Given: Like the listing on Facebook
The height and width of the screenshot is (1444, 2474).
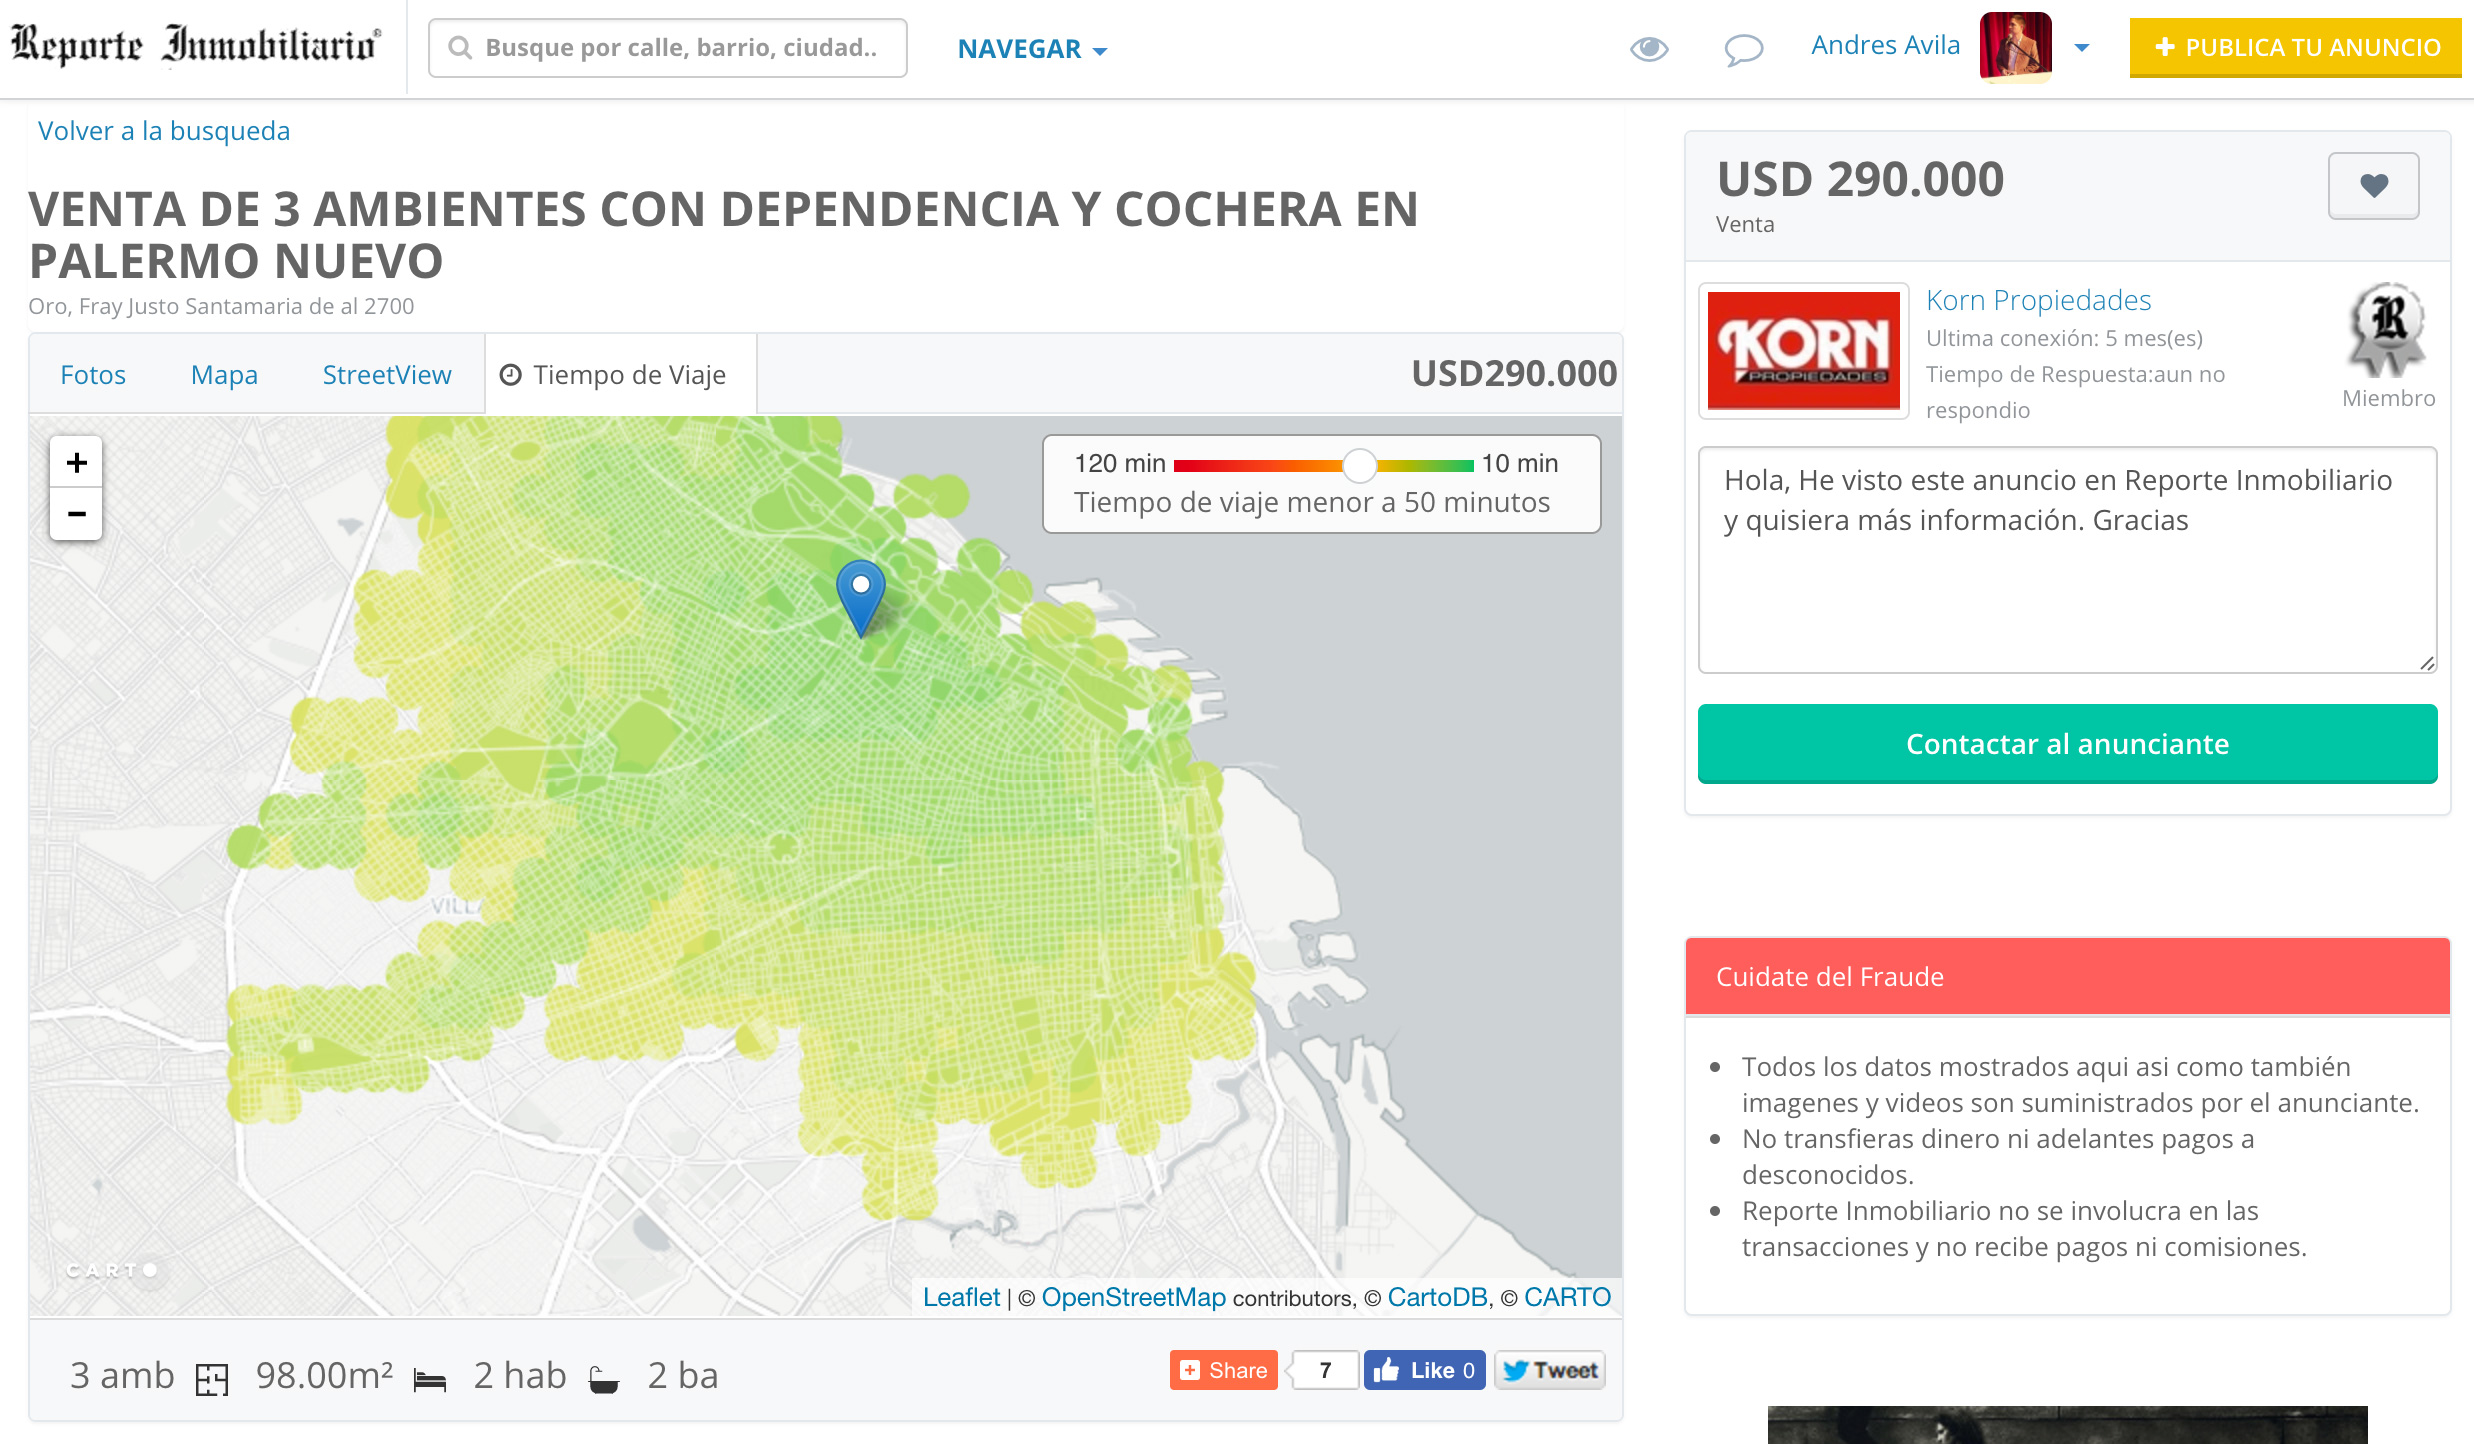Looking at the screenshot, I should 1424,1370.
